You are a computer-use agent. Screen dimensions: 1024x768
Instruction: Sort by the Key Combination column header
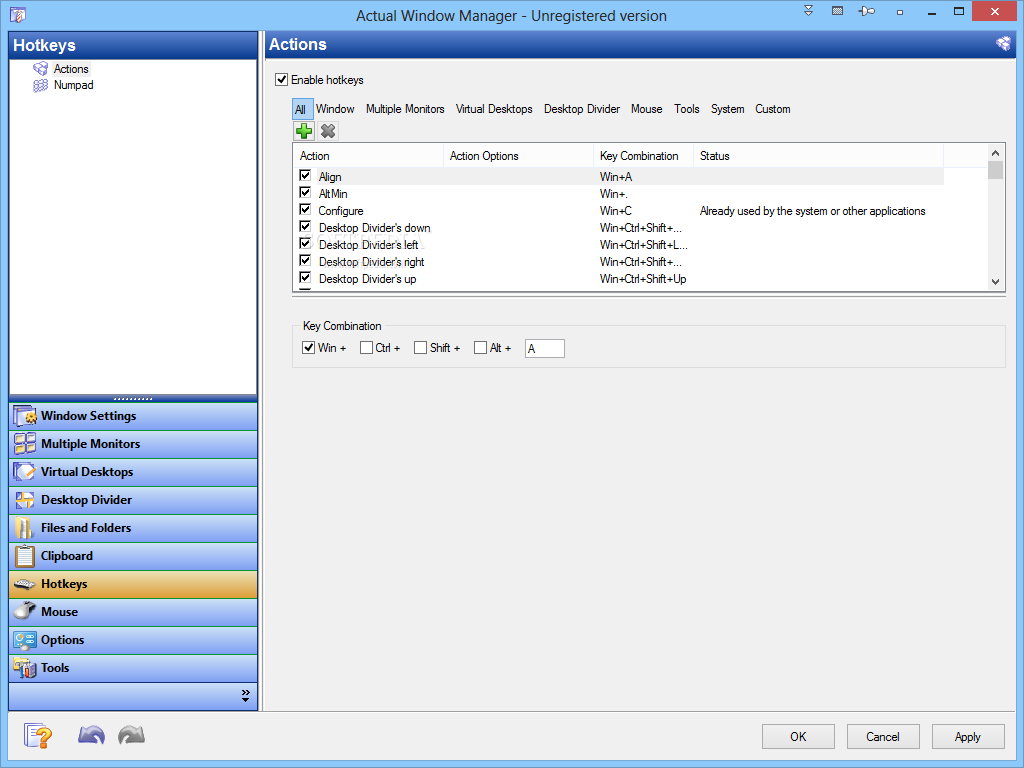643,156
